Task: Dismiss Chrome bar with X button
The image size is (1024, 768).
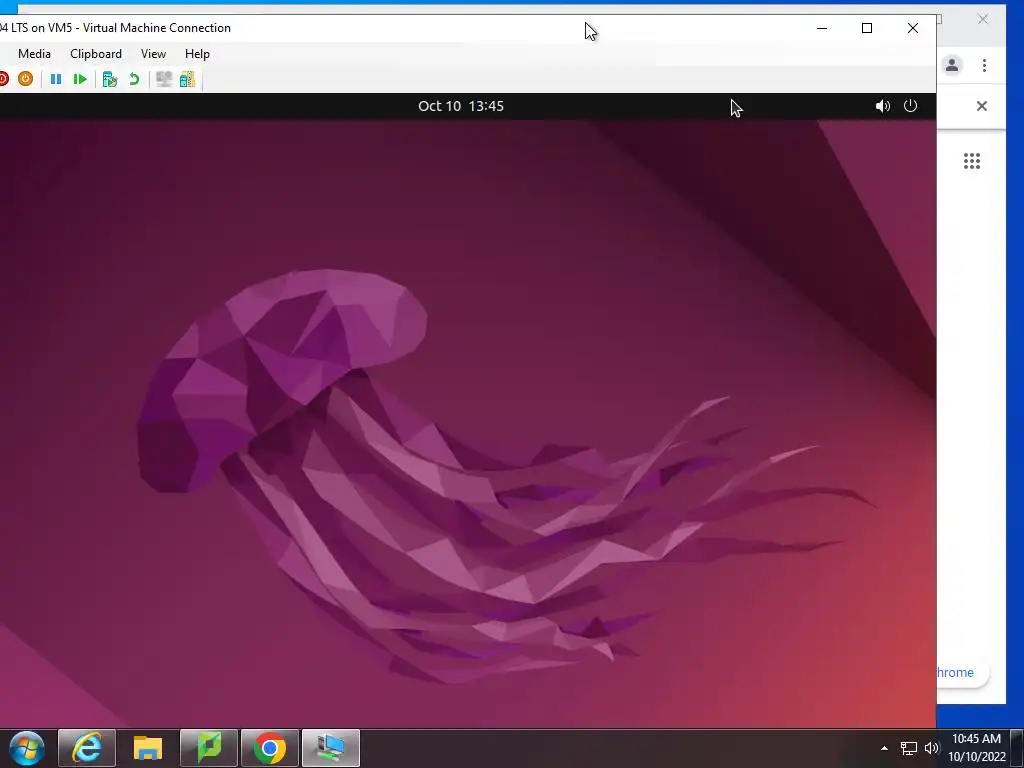Action: 982,106
